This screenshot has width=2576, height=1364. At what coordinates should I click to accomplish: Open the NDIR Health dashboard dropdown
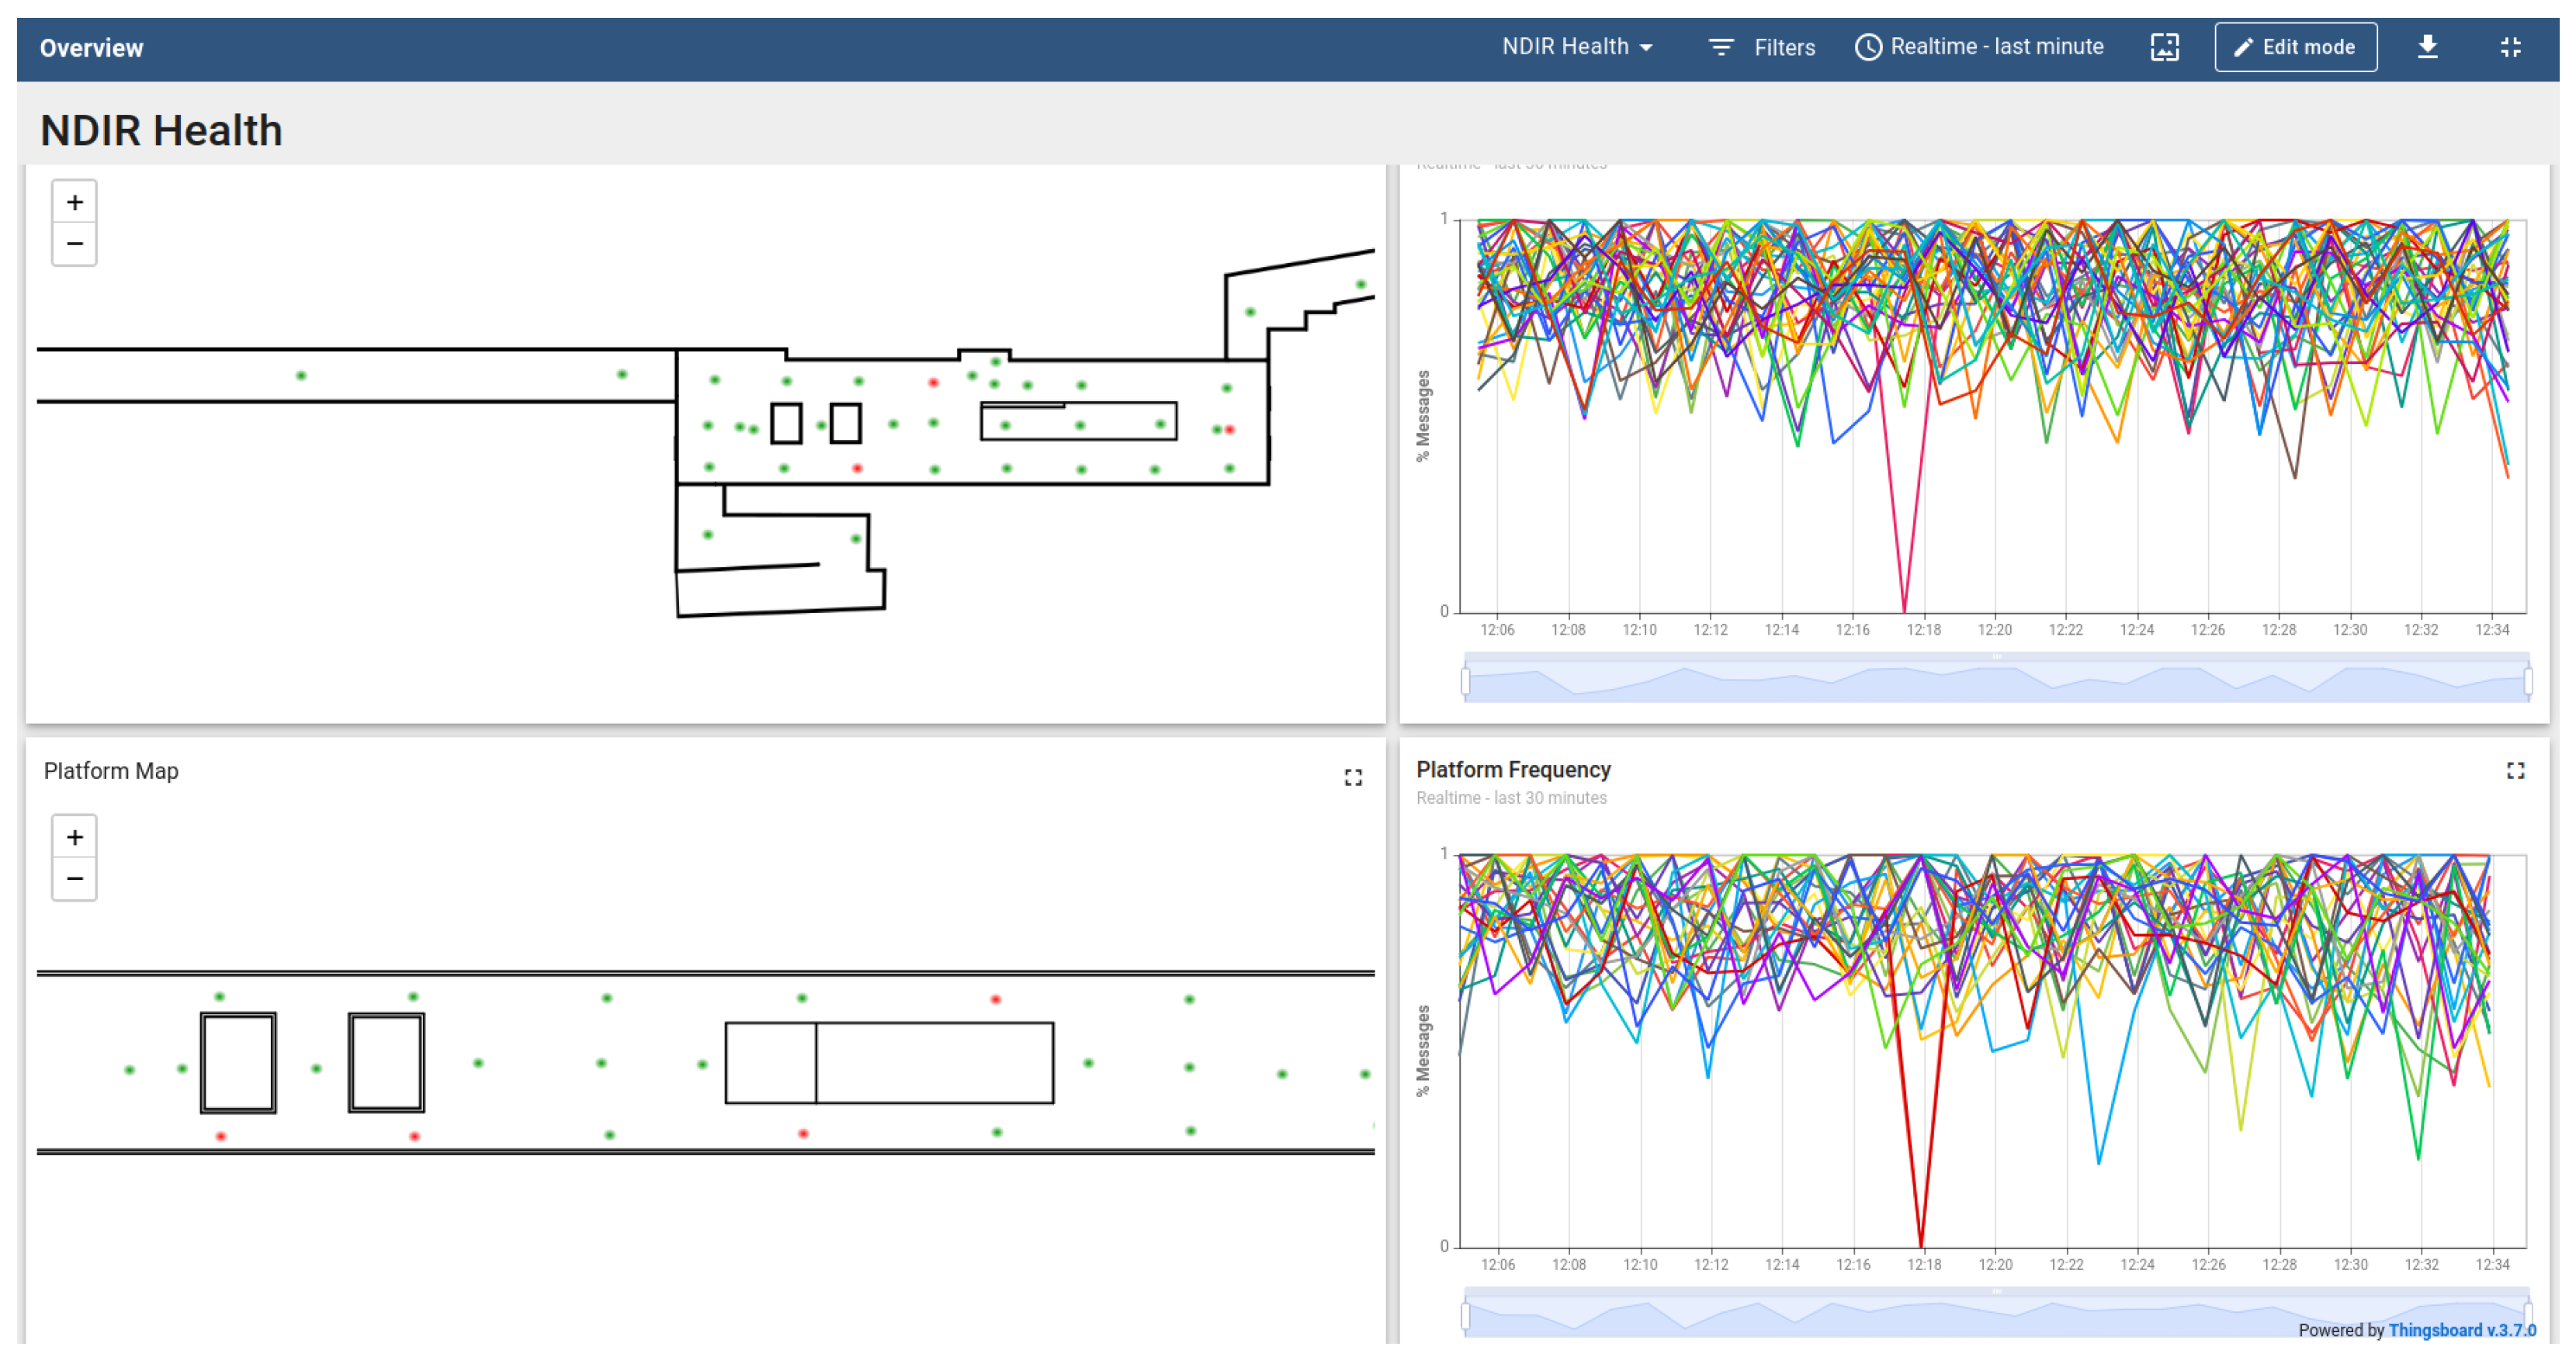(1576, 47)
